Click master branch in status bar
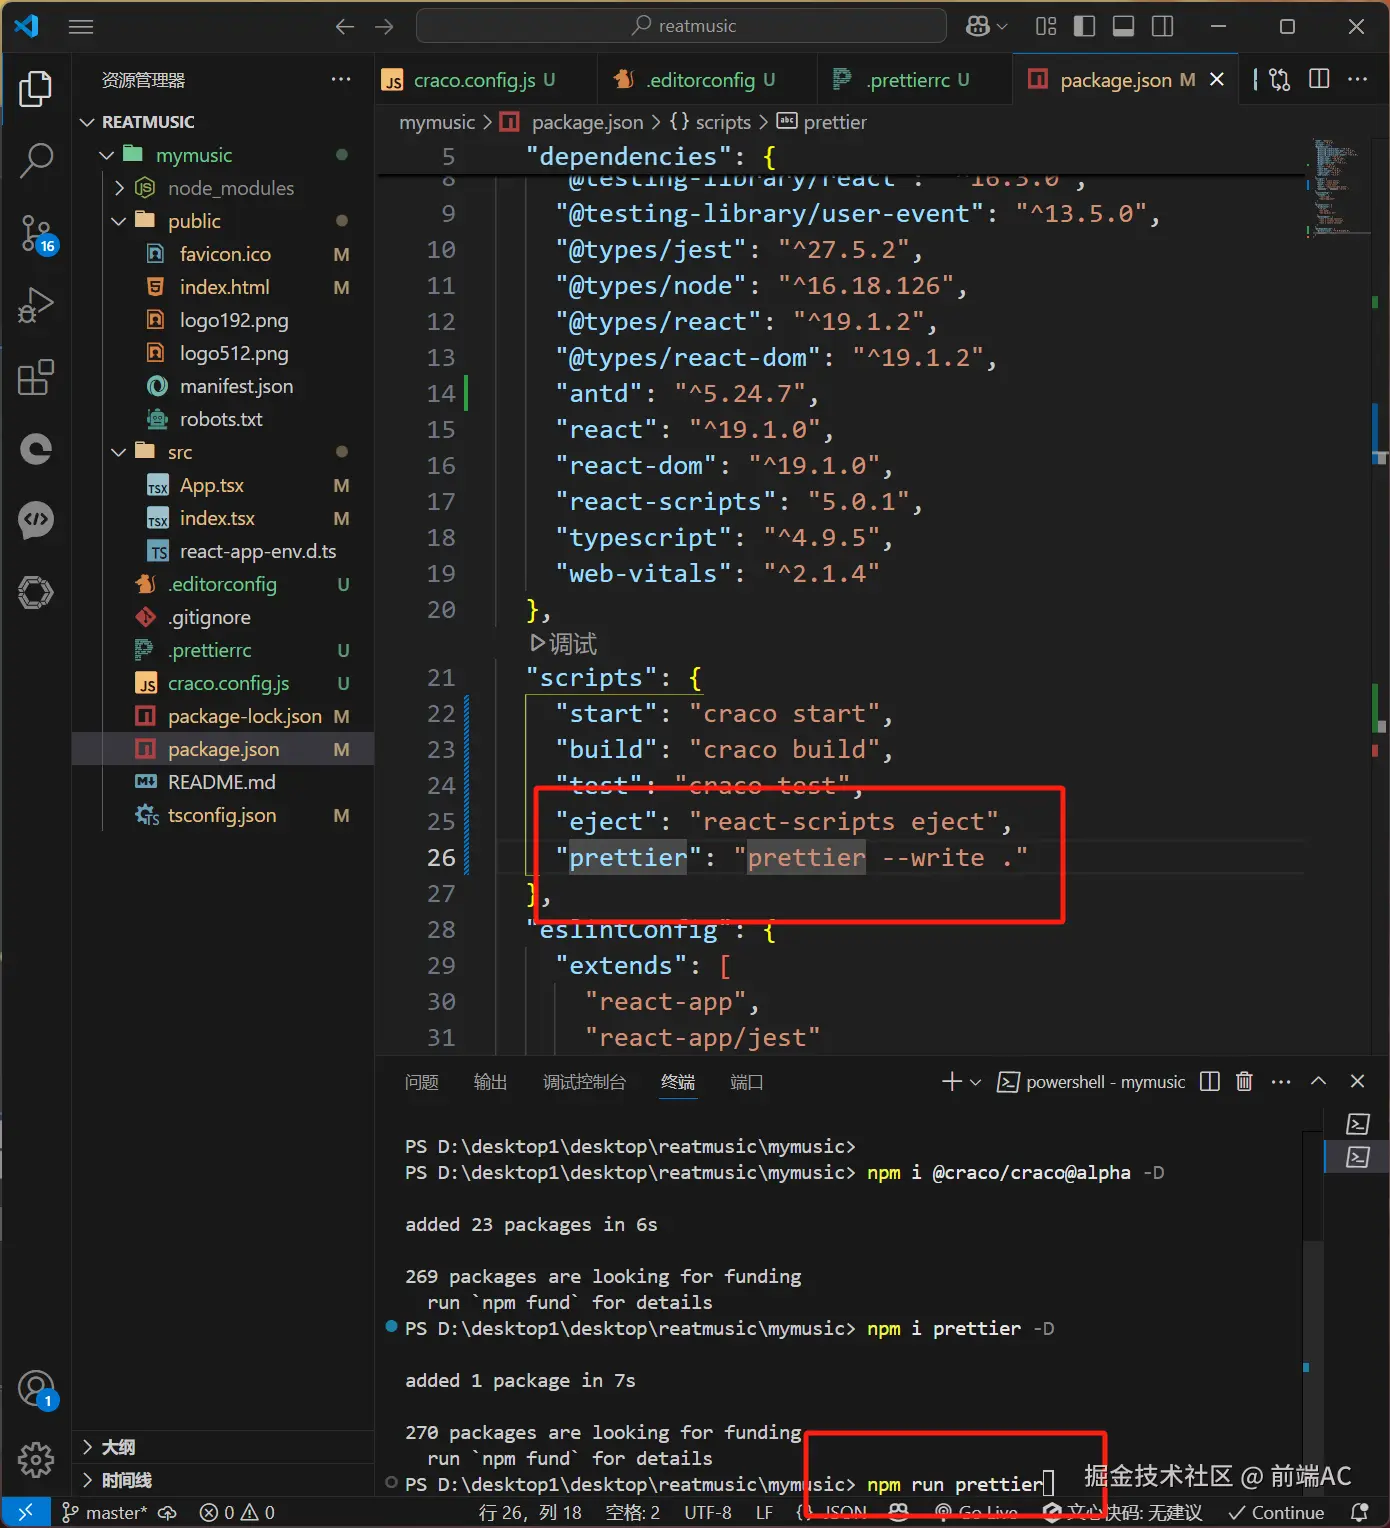1390x1528 pixels. point(105,1513)
